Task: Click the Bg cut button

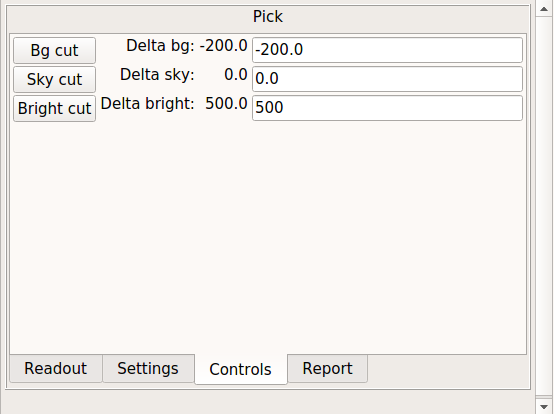Action: 54,51
